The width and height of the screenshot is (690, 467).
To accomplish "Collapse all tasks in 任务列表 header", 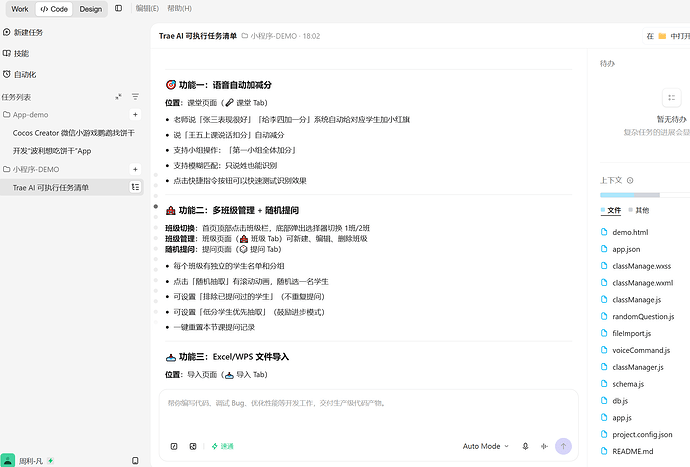I will (118, 97).
